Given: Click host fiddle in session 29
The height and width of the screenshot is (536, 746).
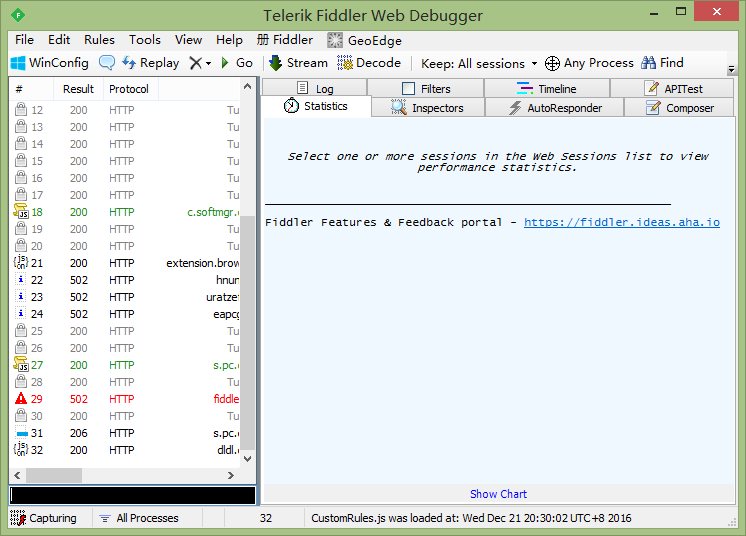Looking at the screenshot, I should tap(226, 399).
